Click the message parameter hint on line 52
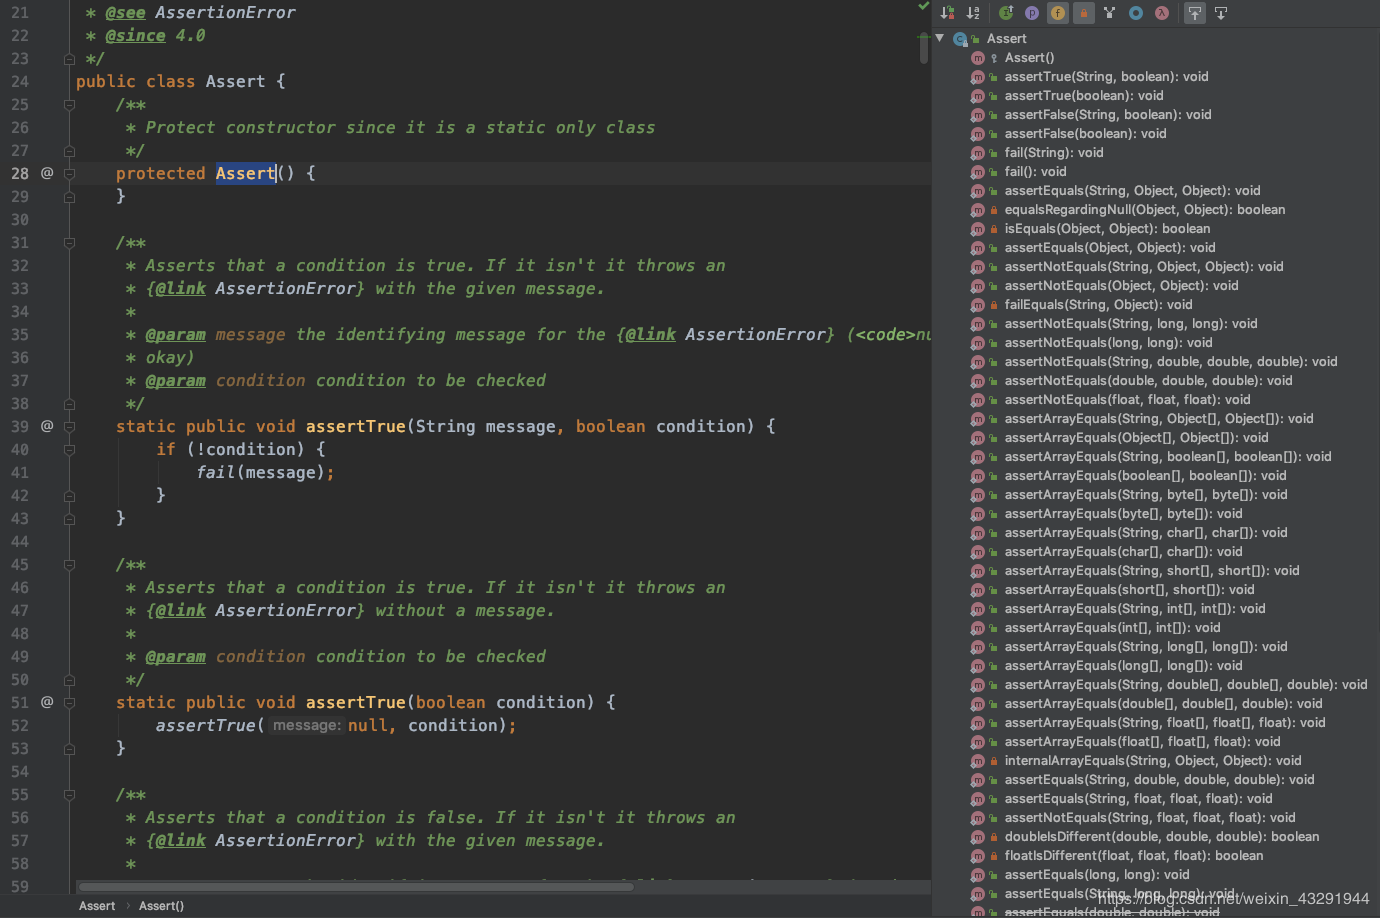Image resolution: width=1380 pixels, height=918 pixels. point(307,725)
